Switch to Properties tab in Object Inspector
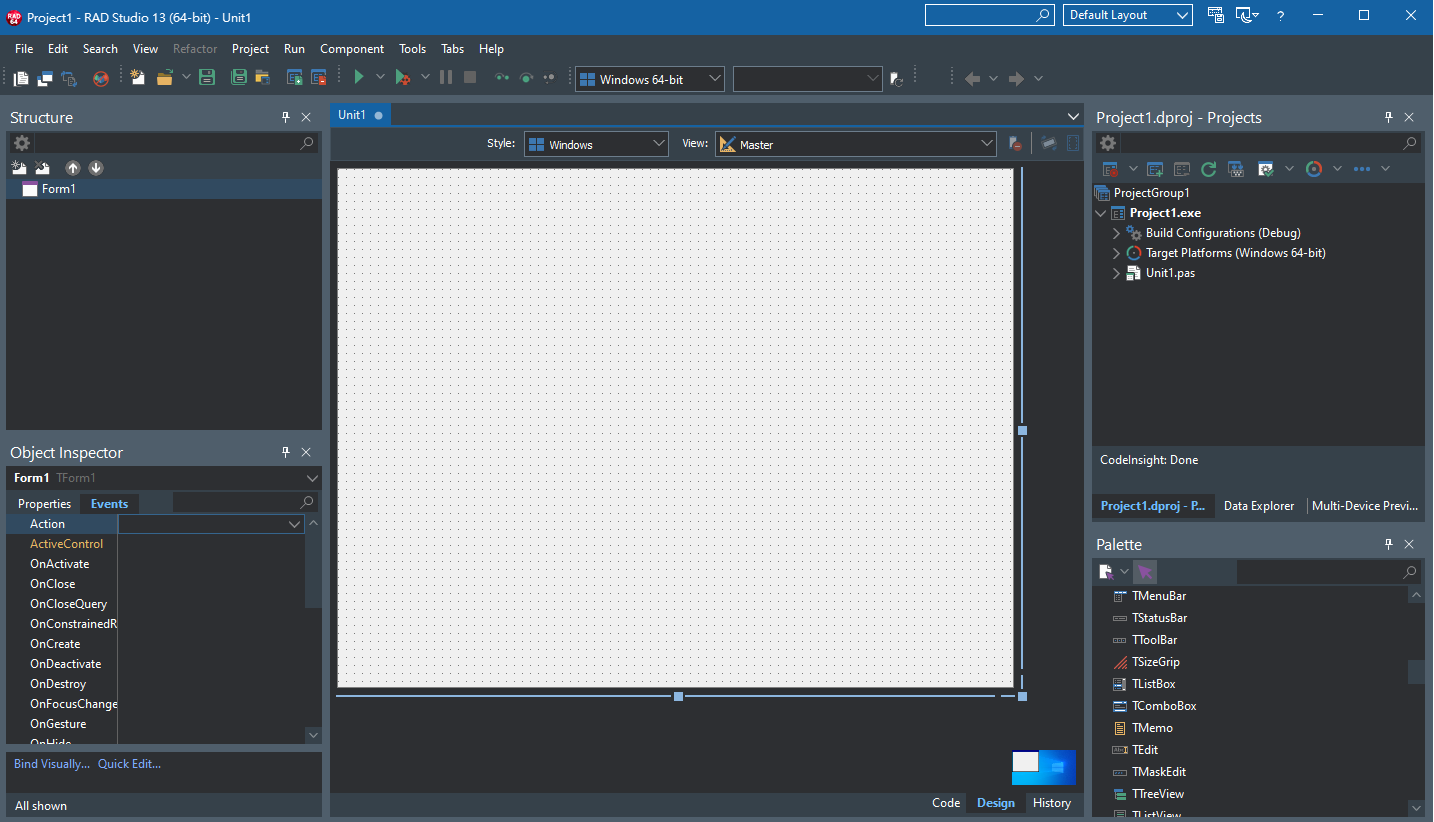 click(x=45, y=504)
